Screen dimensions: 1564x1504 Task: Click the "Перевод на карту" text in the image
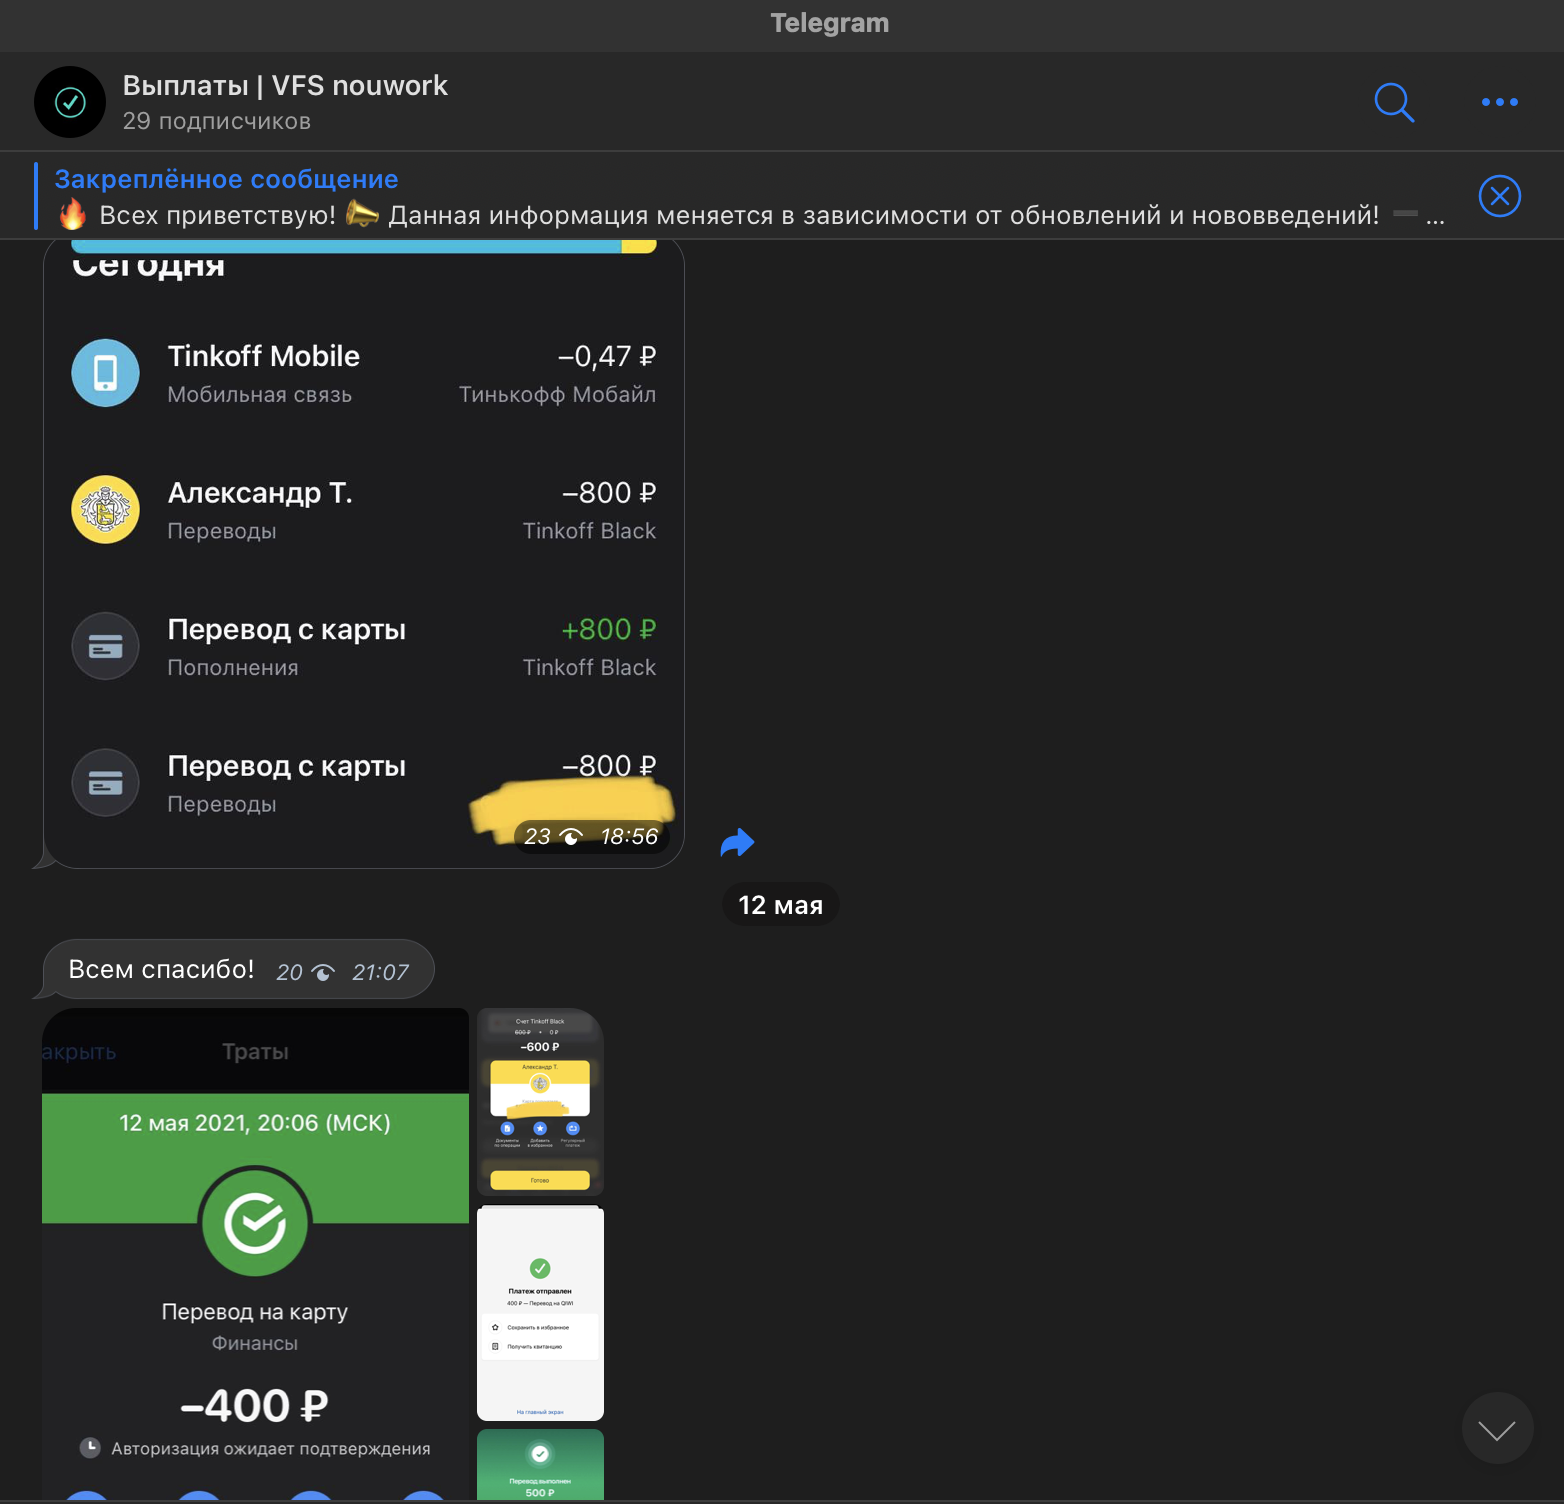click(x=255, y=1312)
